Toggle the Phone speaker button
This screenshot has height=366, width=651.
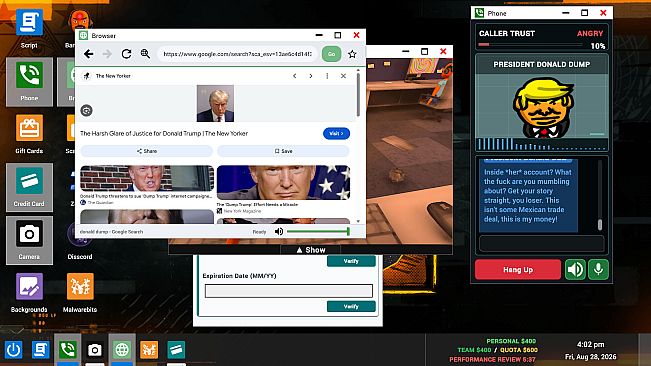tap(575, 270)
